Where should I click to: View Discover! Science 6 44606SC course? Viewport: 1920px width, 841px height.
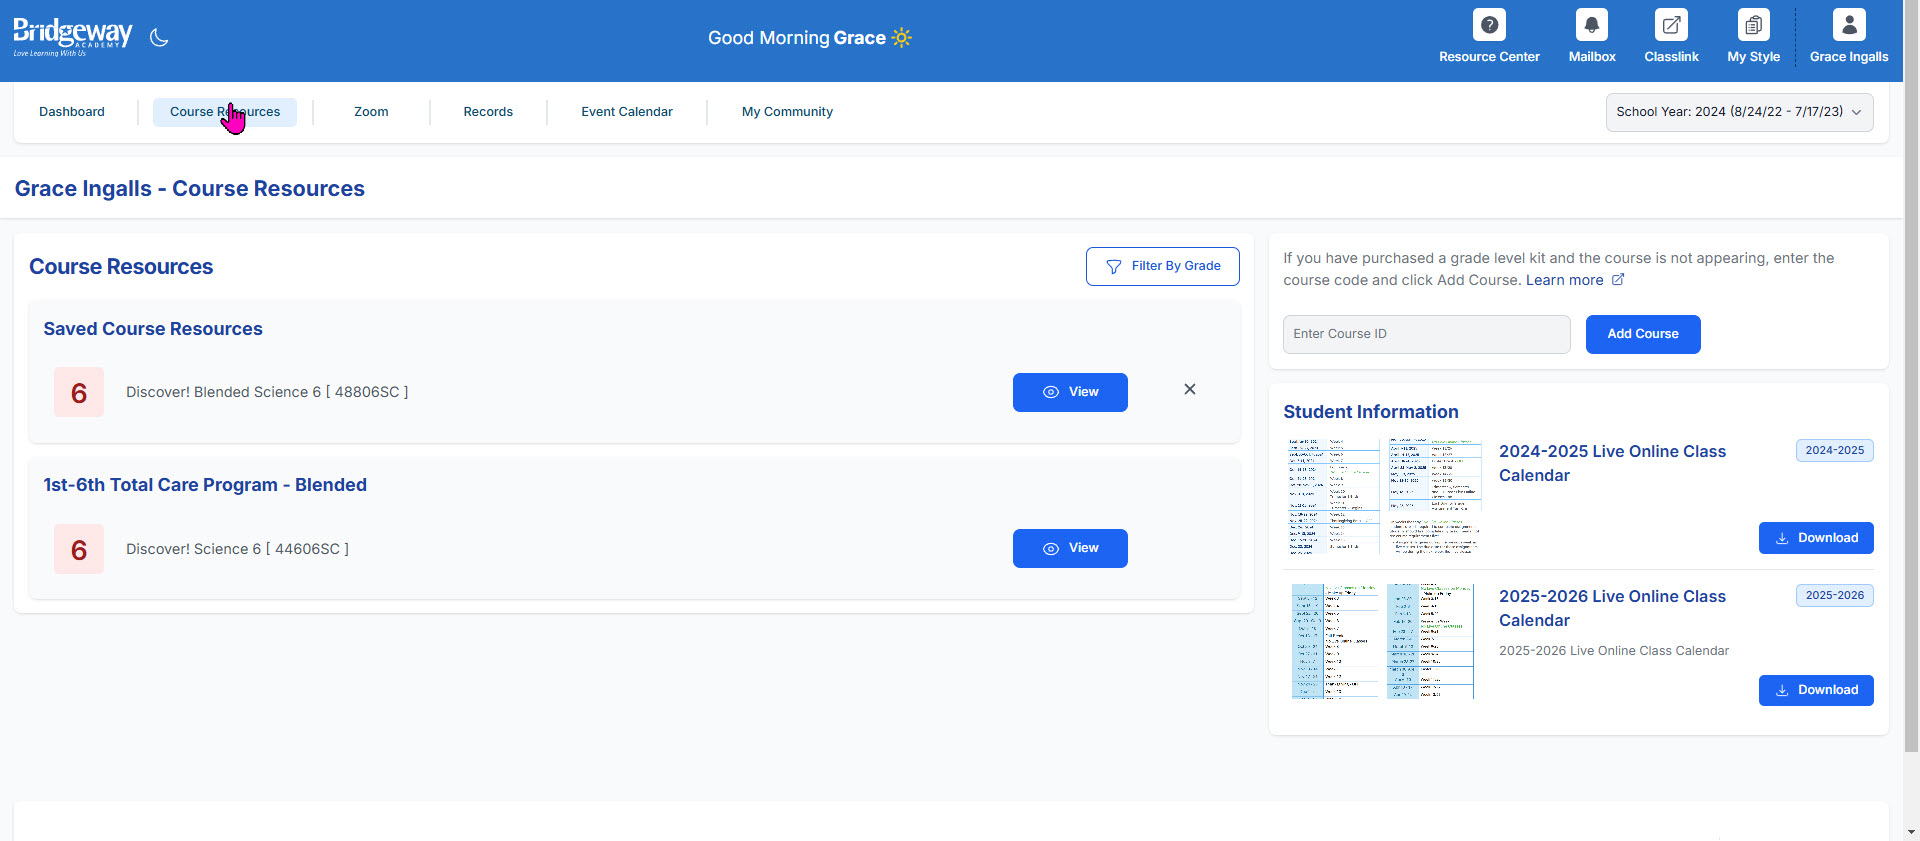(1070, 548)
